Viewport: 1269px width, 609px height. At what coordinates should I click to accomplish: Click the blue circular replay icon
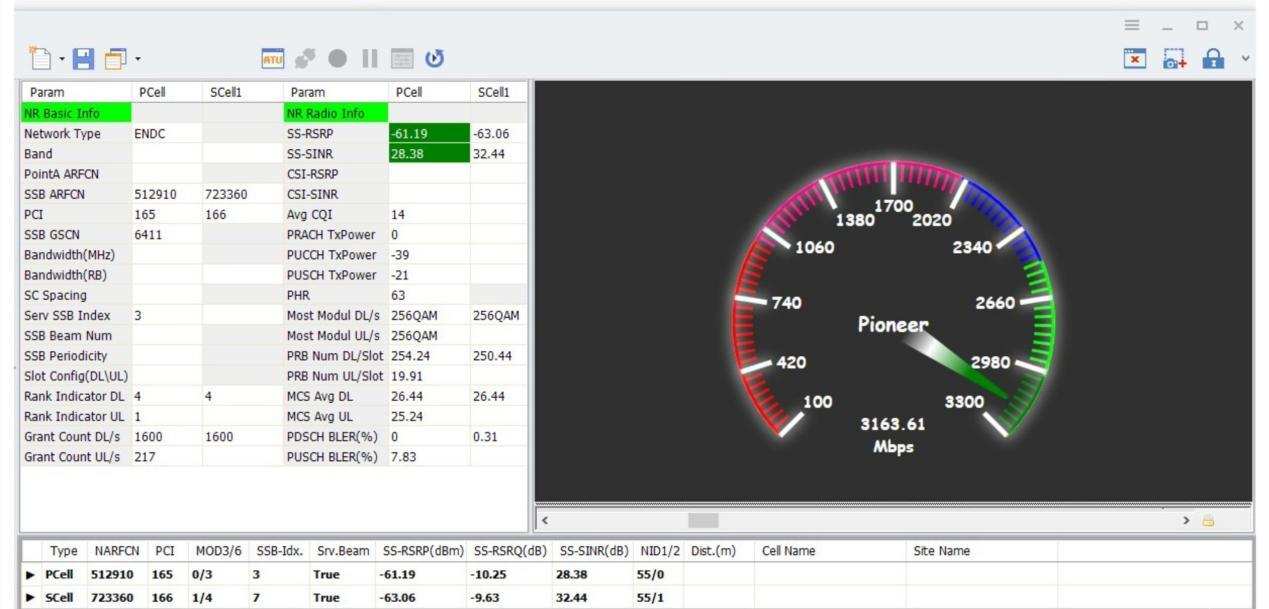point(434,60)
